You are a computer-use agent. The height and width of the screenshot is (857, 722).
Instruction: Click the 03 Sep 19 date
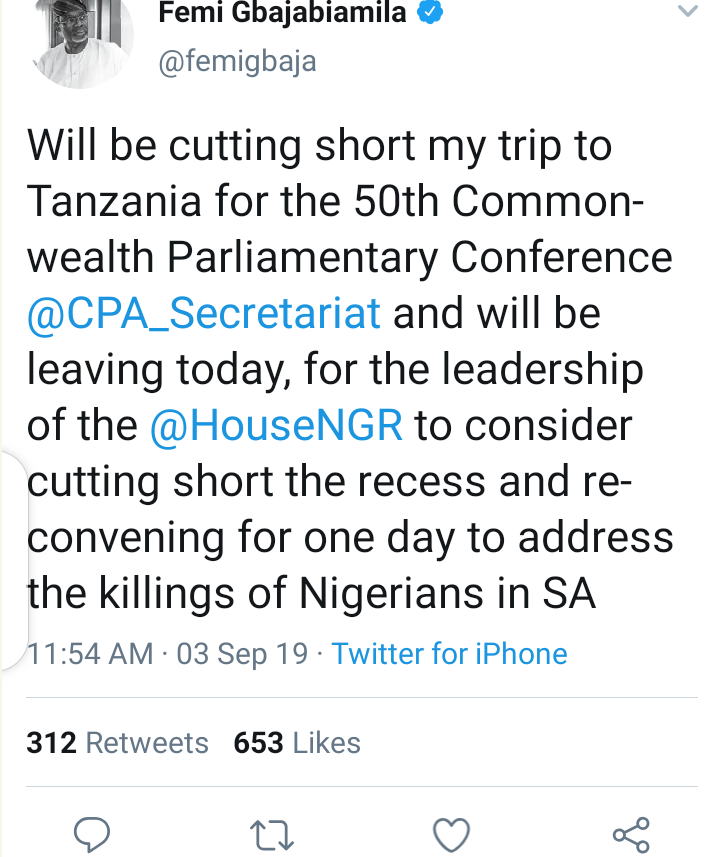point(242,654)
